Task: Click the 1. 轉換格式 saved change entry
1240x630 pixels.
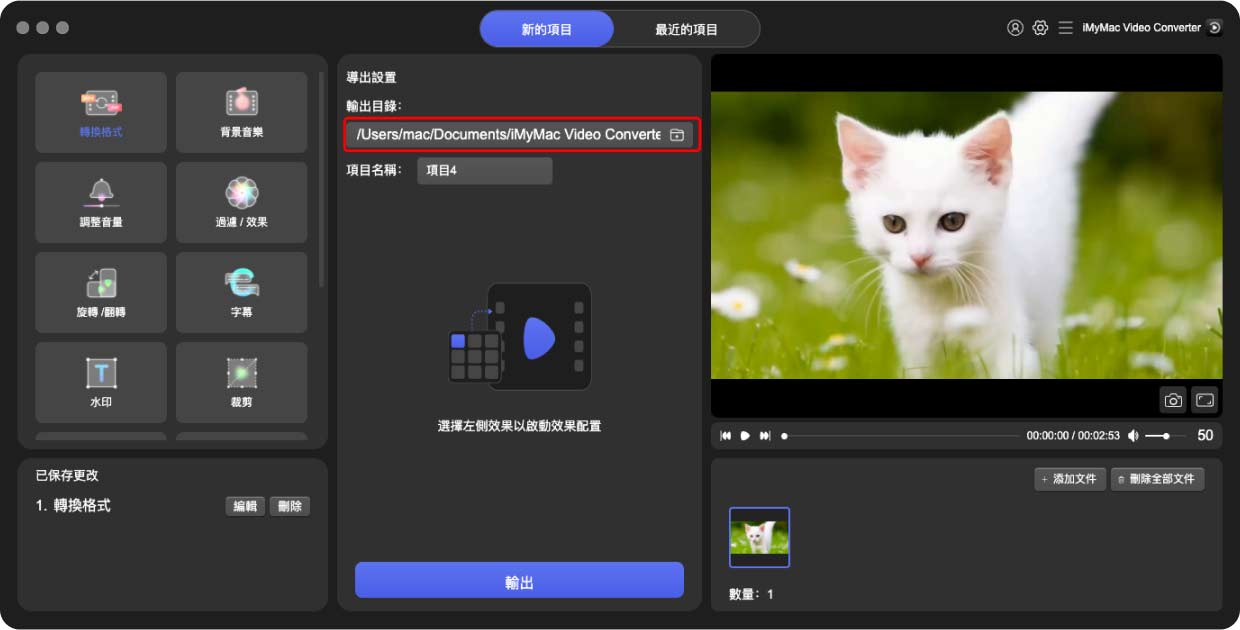Action: click(x=73, y=506)
